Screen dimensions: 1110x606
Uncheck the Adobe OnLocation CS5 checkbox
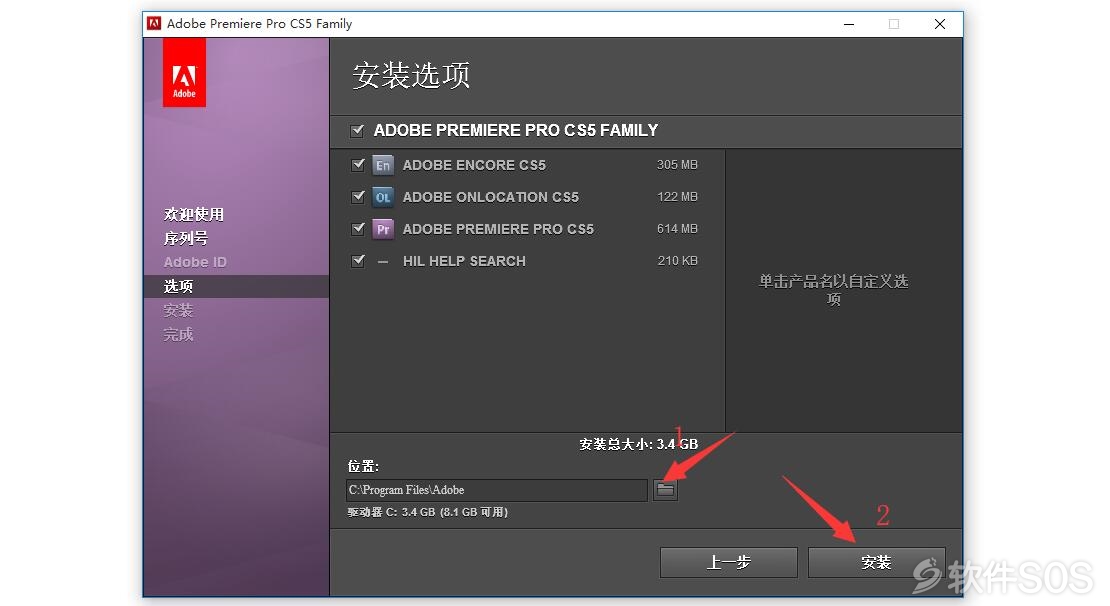pos(357,196)
